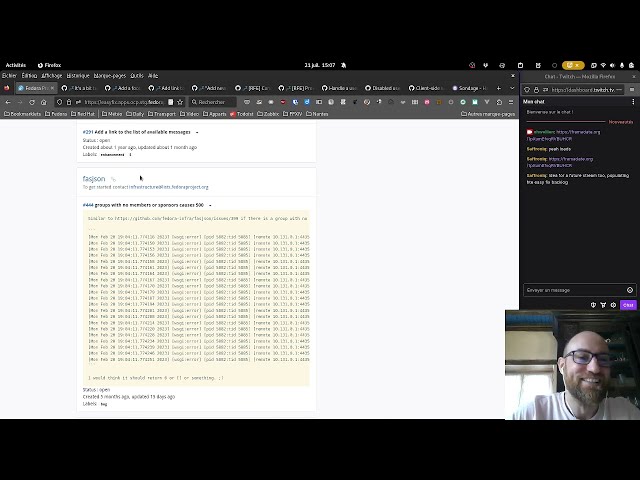Viewport: 640px width, 480px height.
Task: Click the clock showing 31 juil. 15:07
Action: 320,65
